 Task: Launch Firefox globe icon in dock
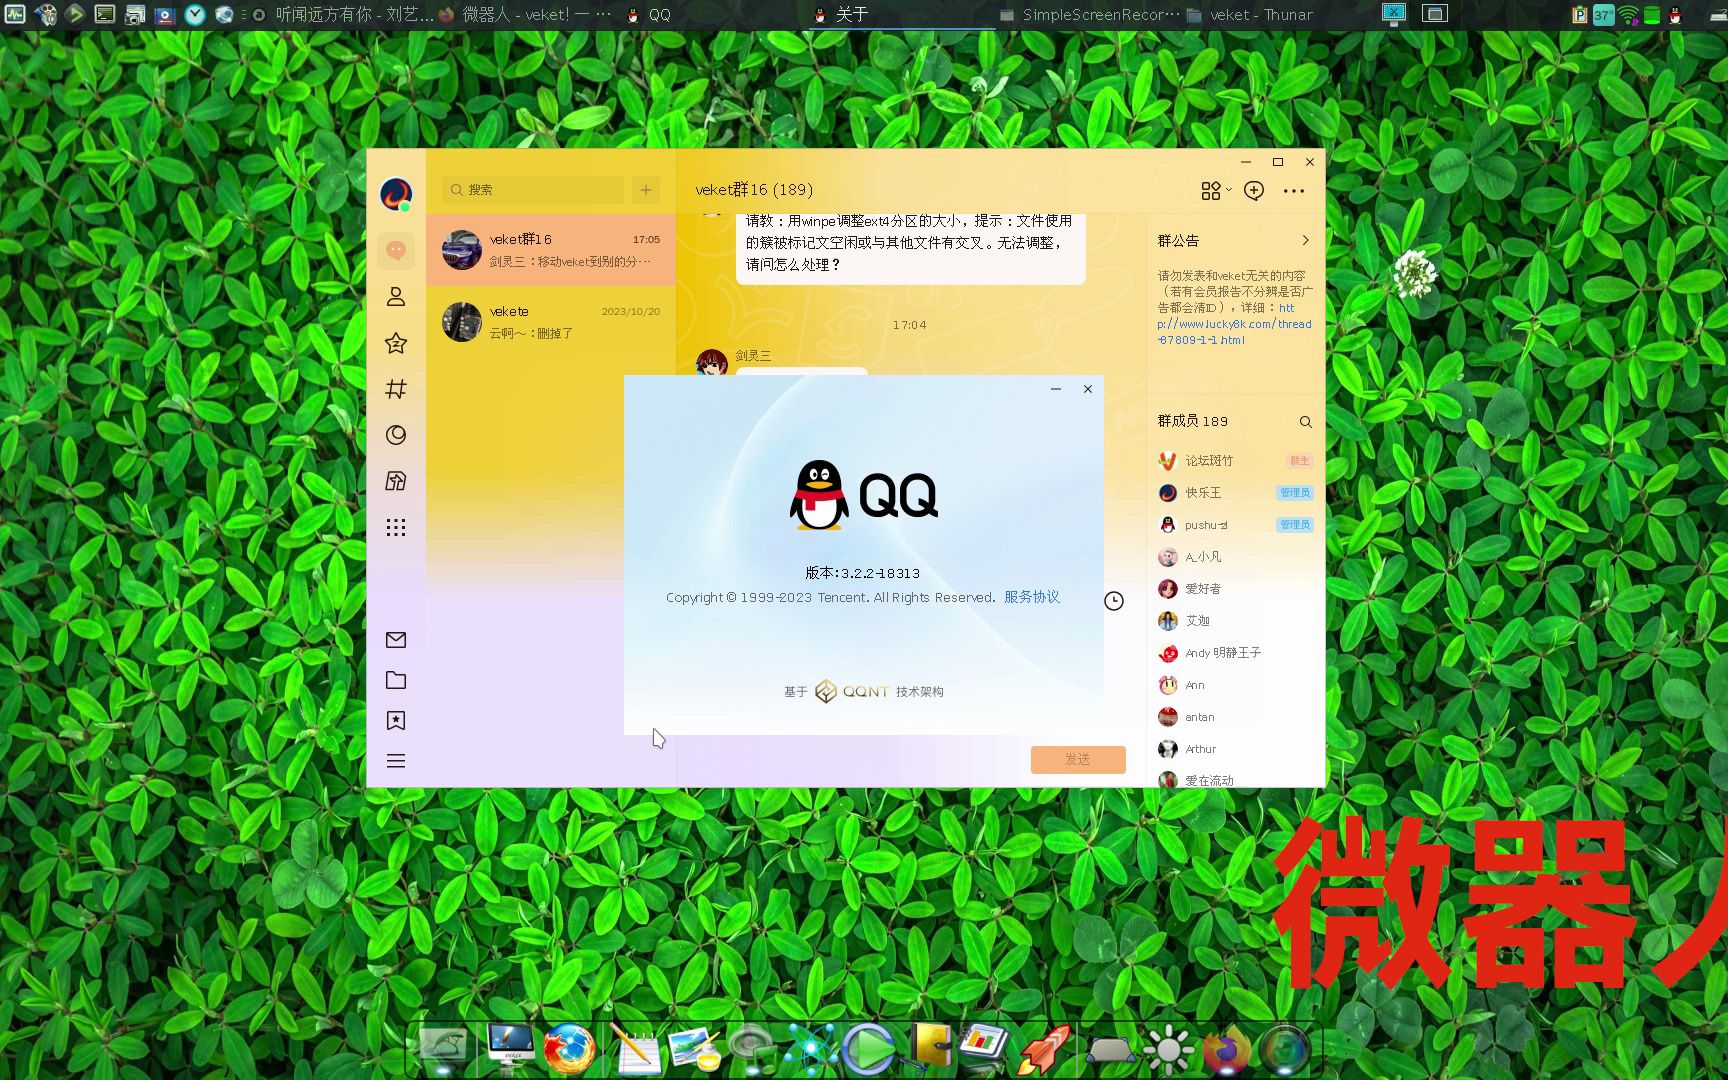569,1049
